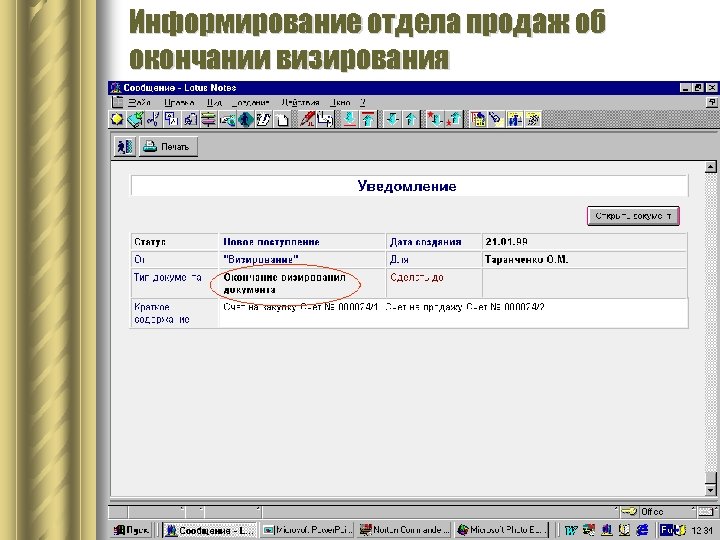The width and height of the screenshot is (720, 540).
Task: Switch to Norton Commander taskbar button
Action: [404, 530]
